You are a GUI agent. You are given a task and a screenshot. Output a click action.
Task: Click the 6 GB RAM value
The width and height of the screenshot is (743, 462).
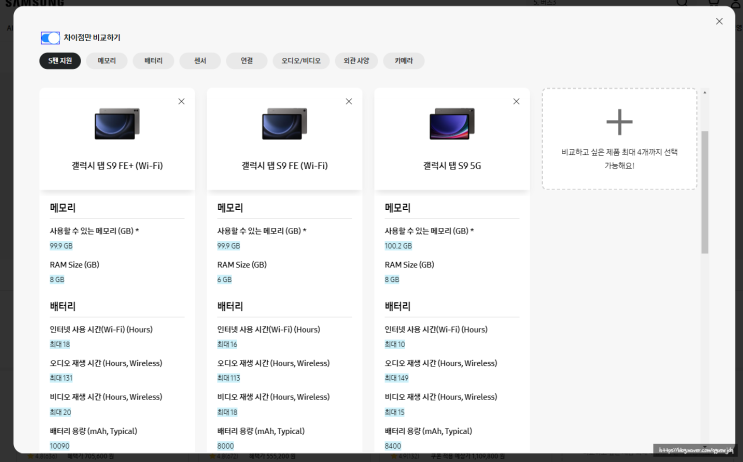pyautogui.click(x=225, y=280)
